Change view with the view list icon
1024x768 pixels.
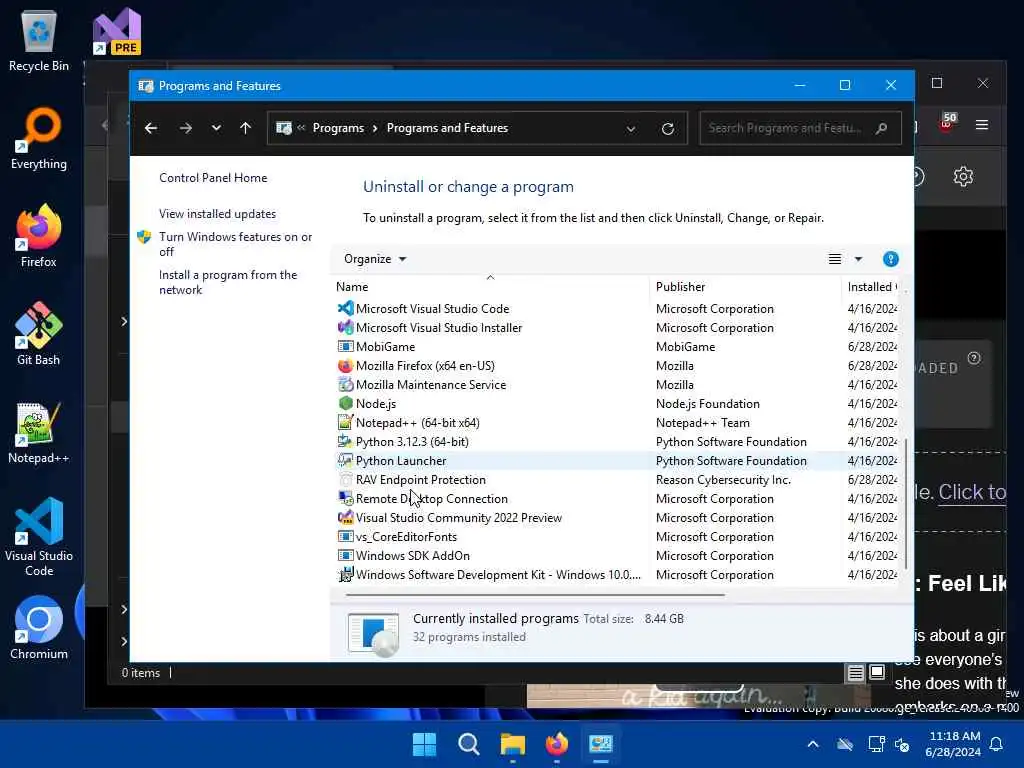(x=835, y=259)
